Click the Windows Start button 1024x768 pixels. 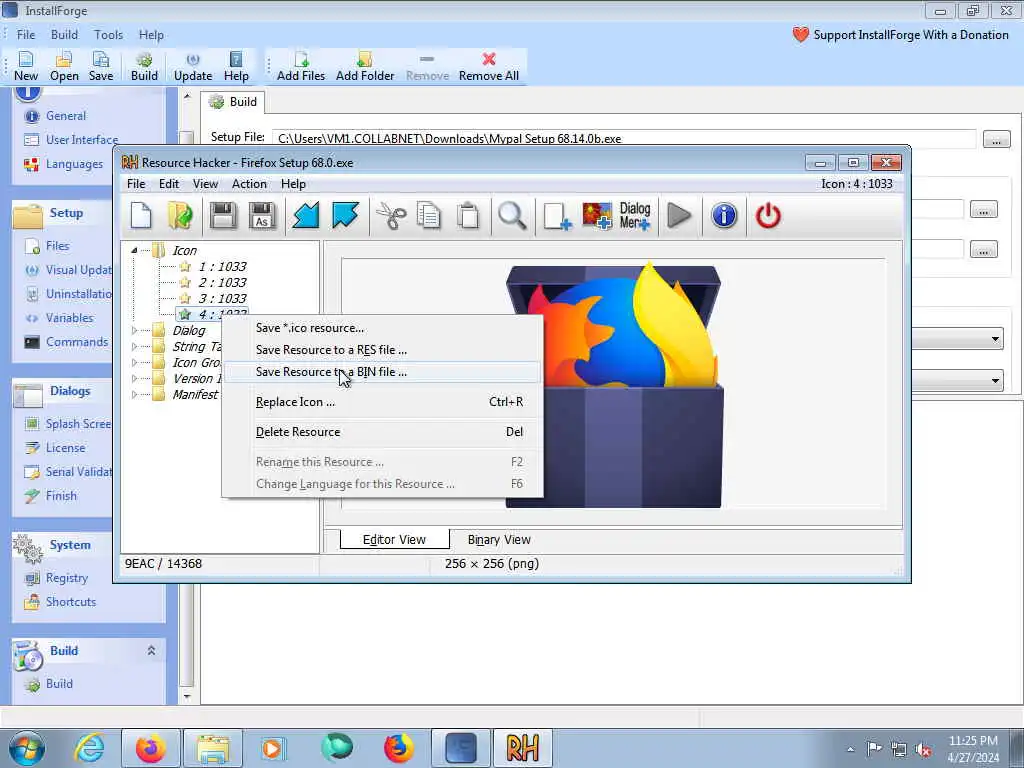(27, 748)
